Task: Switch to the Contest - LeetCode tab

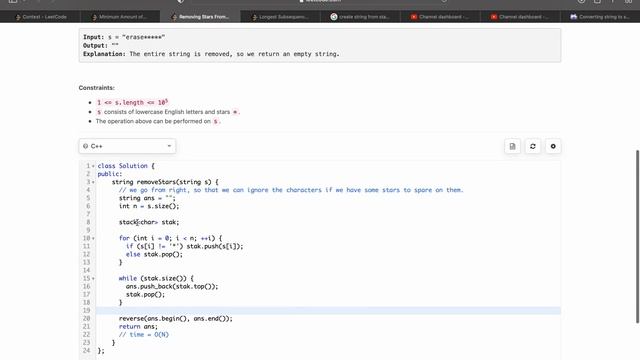Action: (40, 17)
